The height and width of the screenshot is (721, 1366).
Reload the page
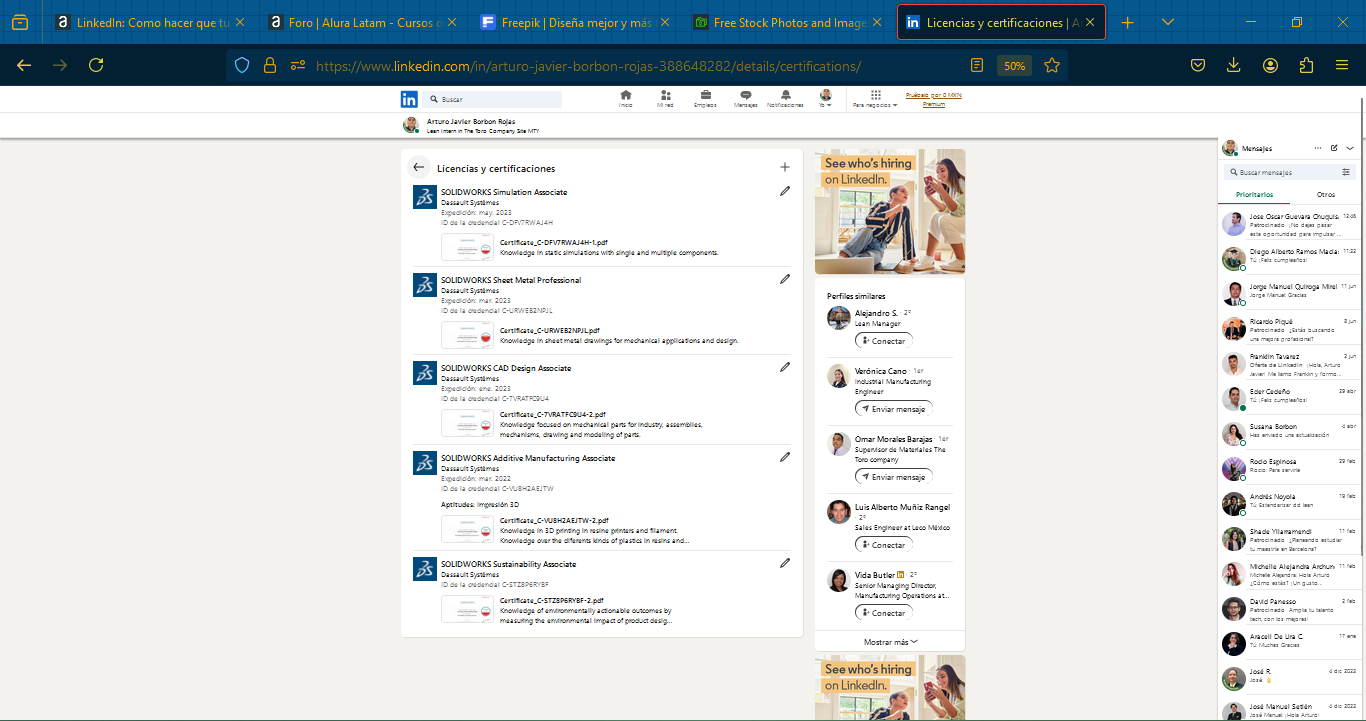click(x=96, y=65)
